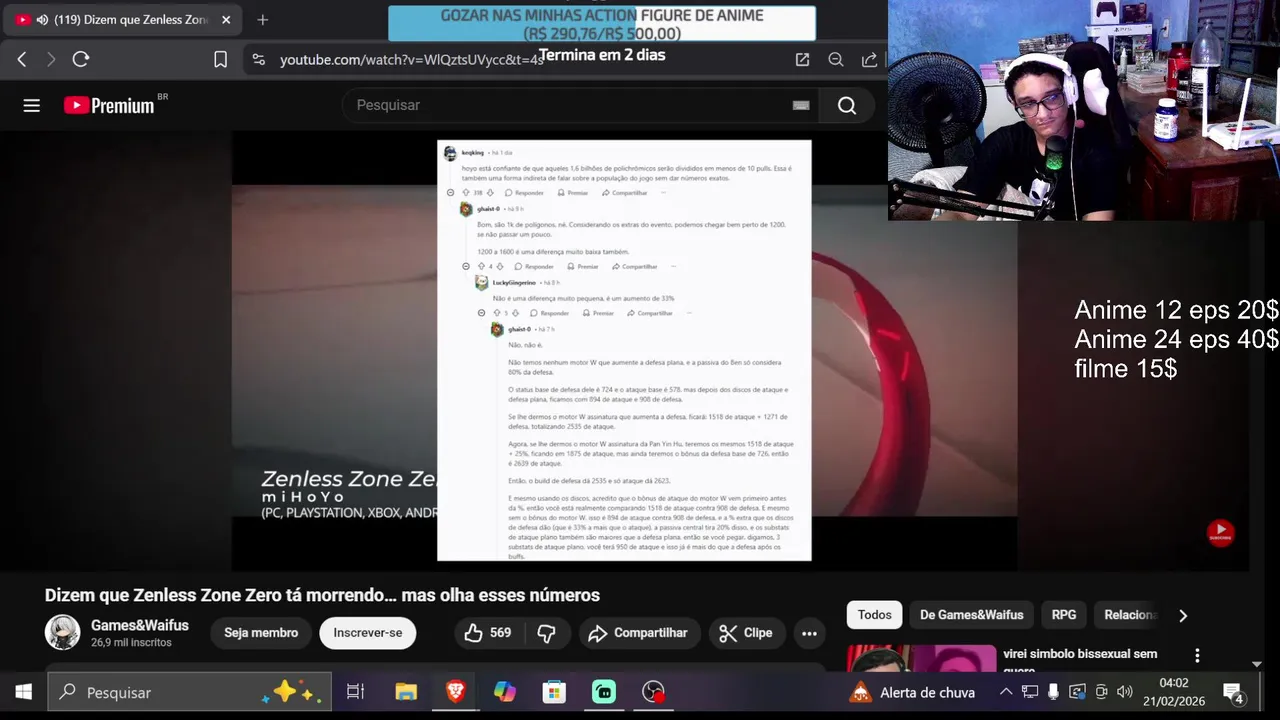Select the RPG filter chip
This screenshot has width=1280, height=720.
1064,615
